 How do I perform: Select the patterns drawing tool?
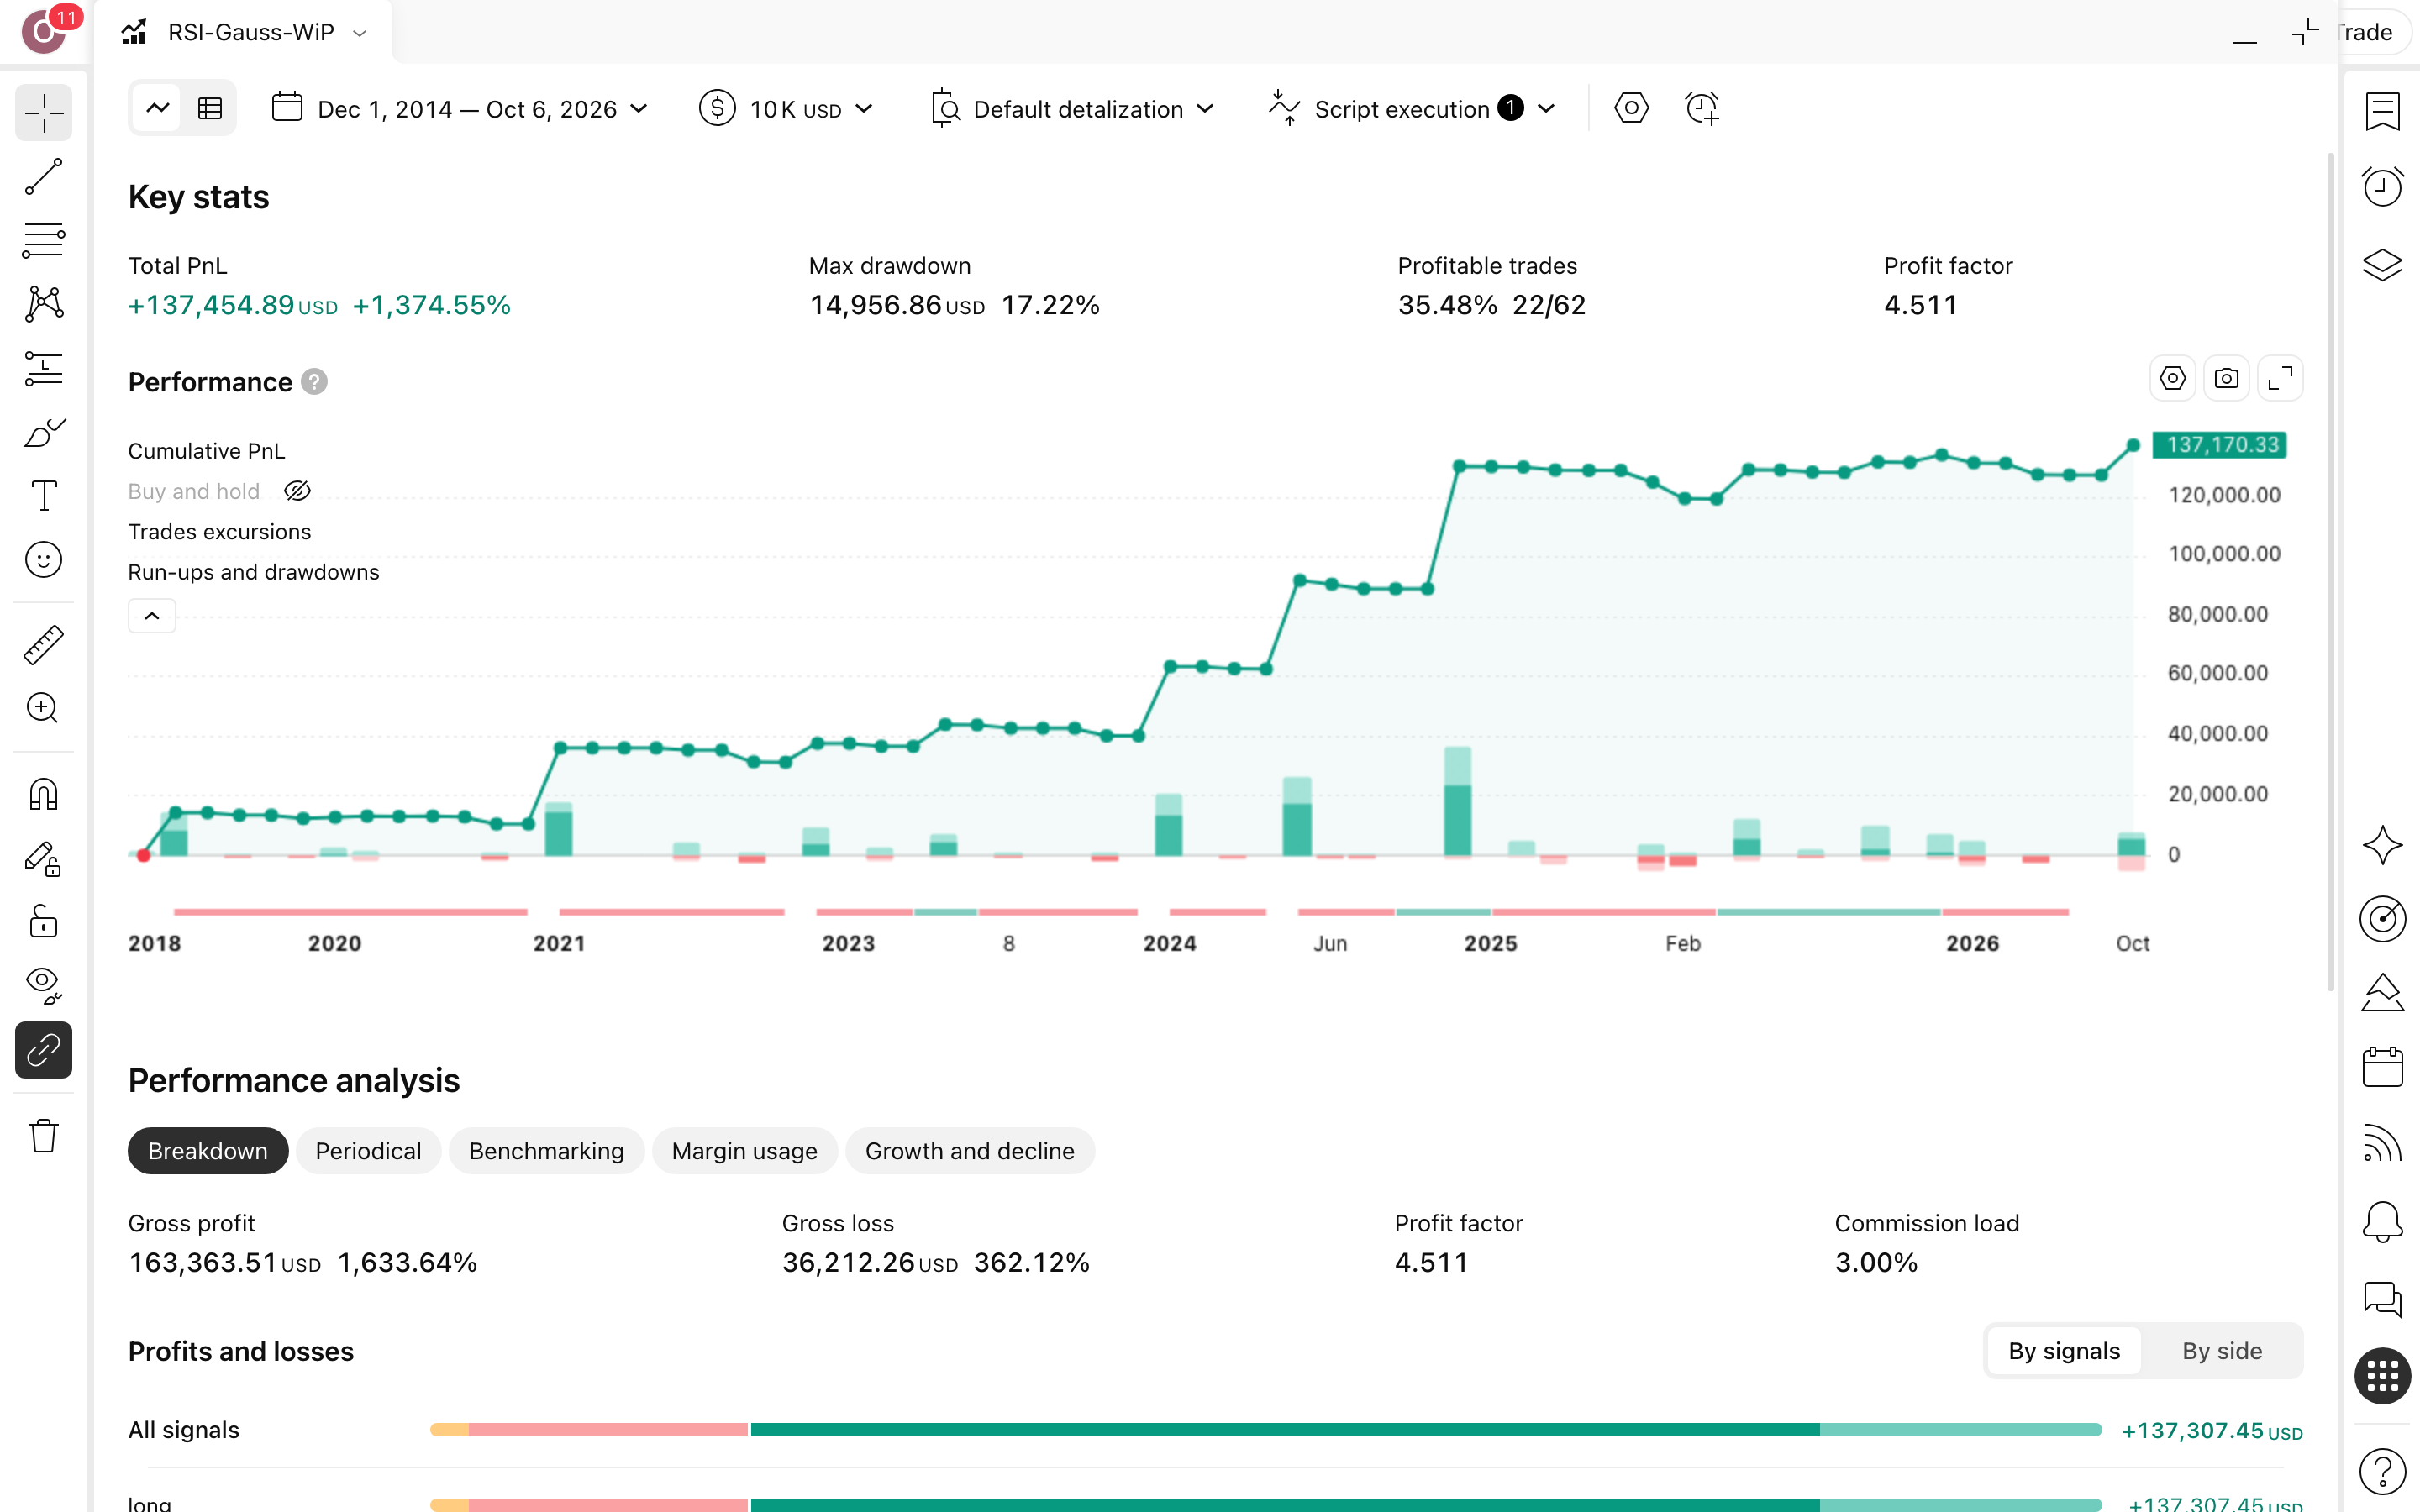coord(44,304)
